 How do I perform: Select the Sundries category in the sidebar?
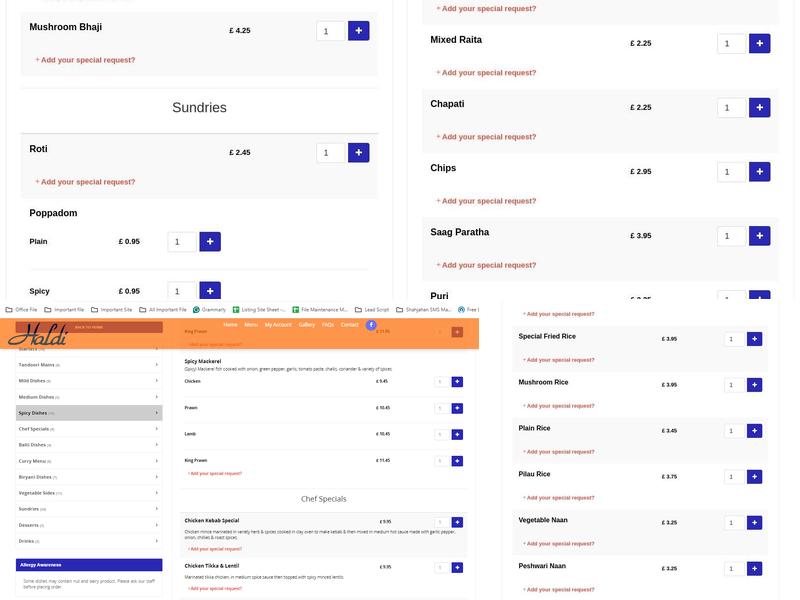click(88, 509)
